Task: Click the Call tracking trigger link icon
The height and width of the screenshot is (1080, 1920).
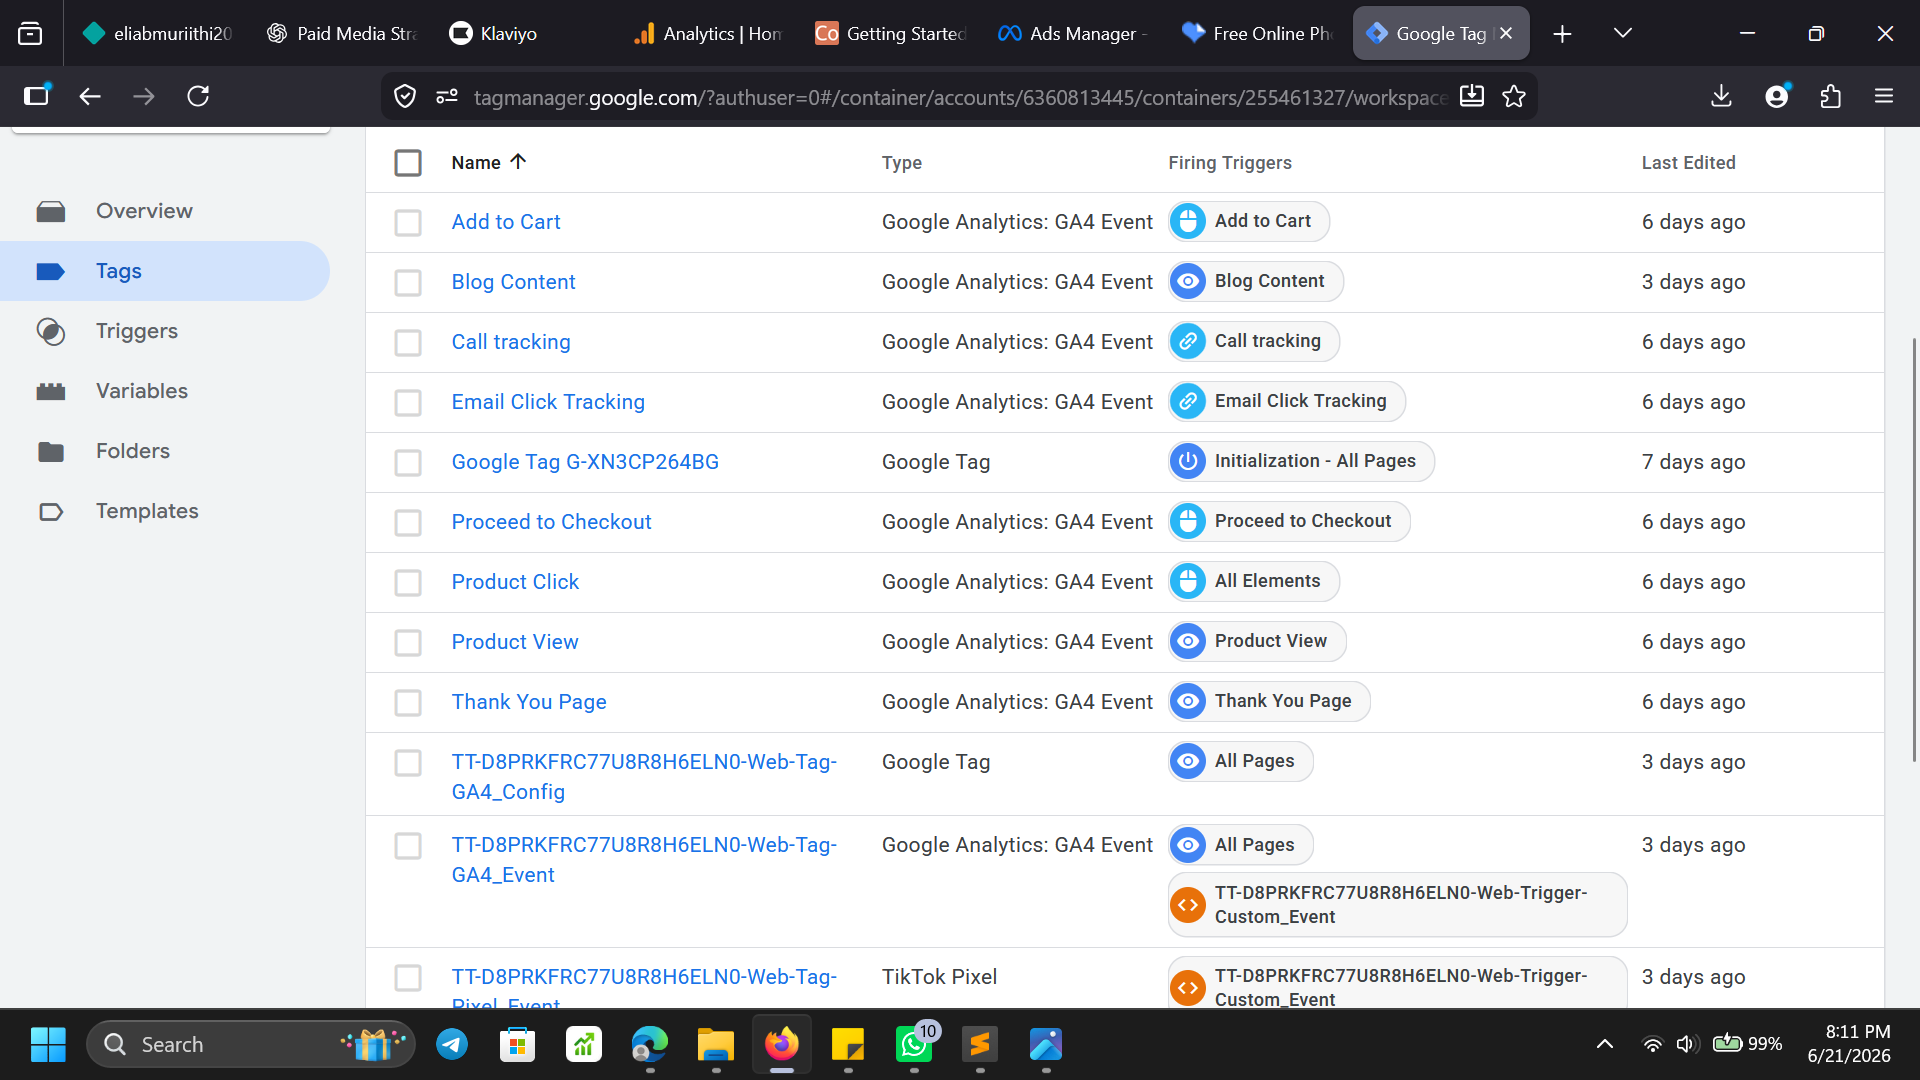Action: [x=1188, y=341]
